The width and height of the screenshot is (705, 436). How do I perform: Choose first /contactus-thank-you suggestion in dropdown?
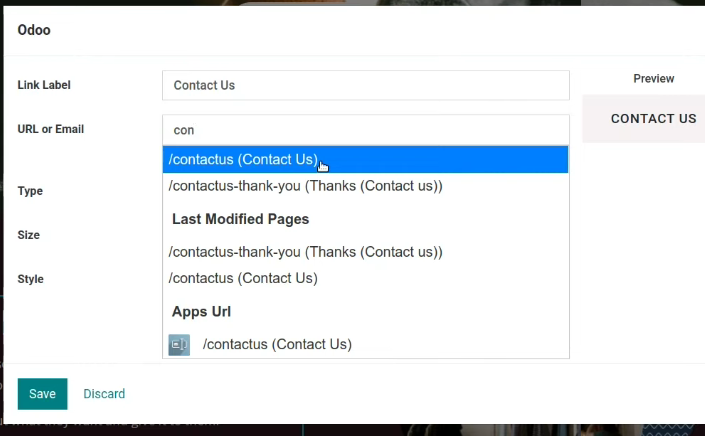pos(366,186)
